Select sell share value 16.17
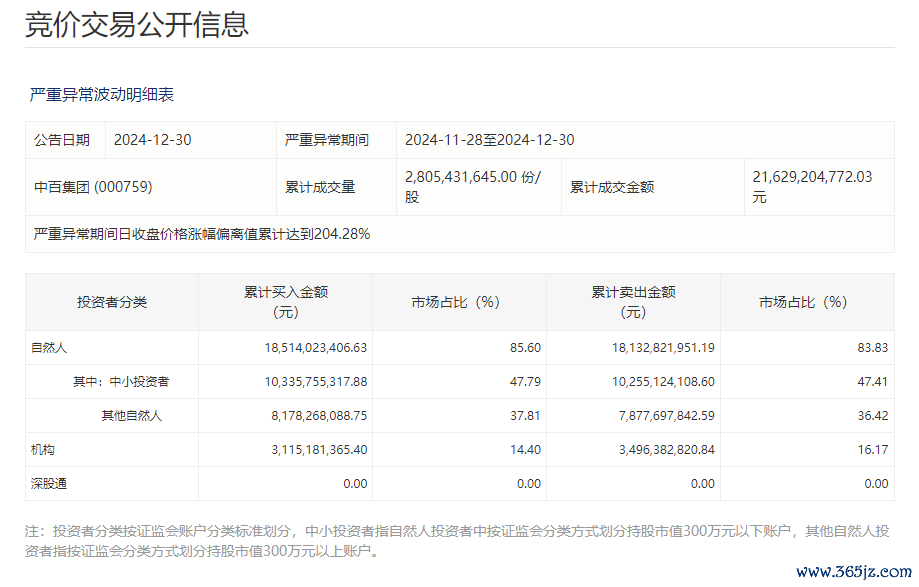Viewport: 919px width, 587px height. tap(873, 450)
